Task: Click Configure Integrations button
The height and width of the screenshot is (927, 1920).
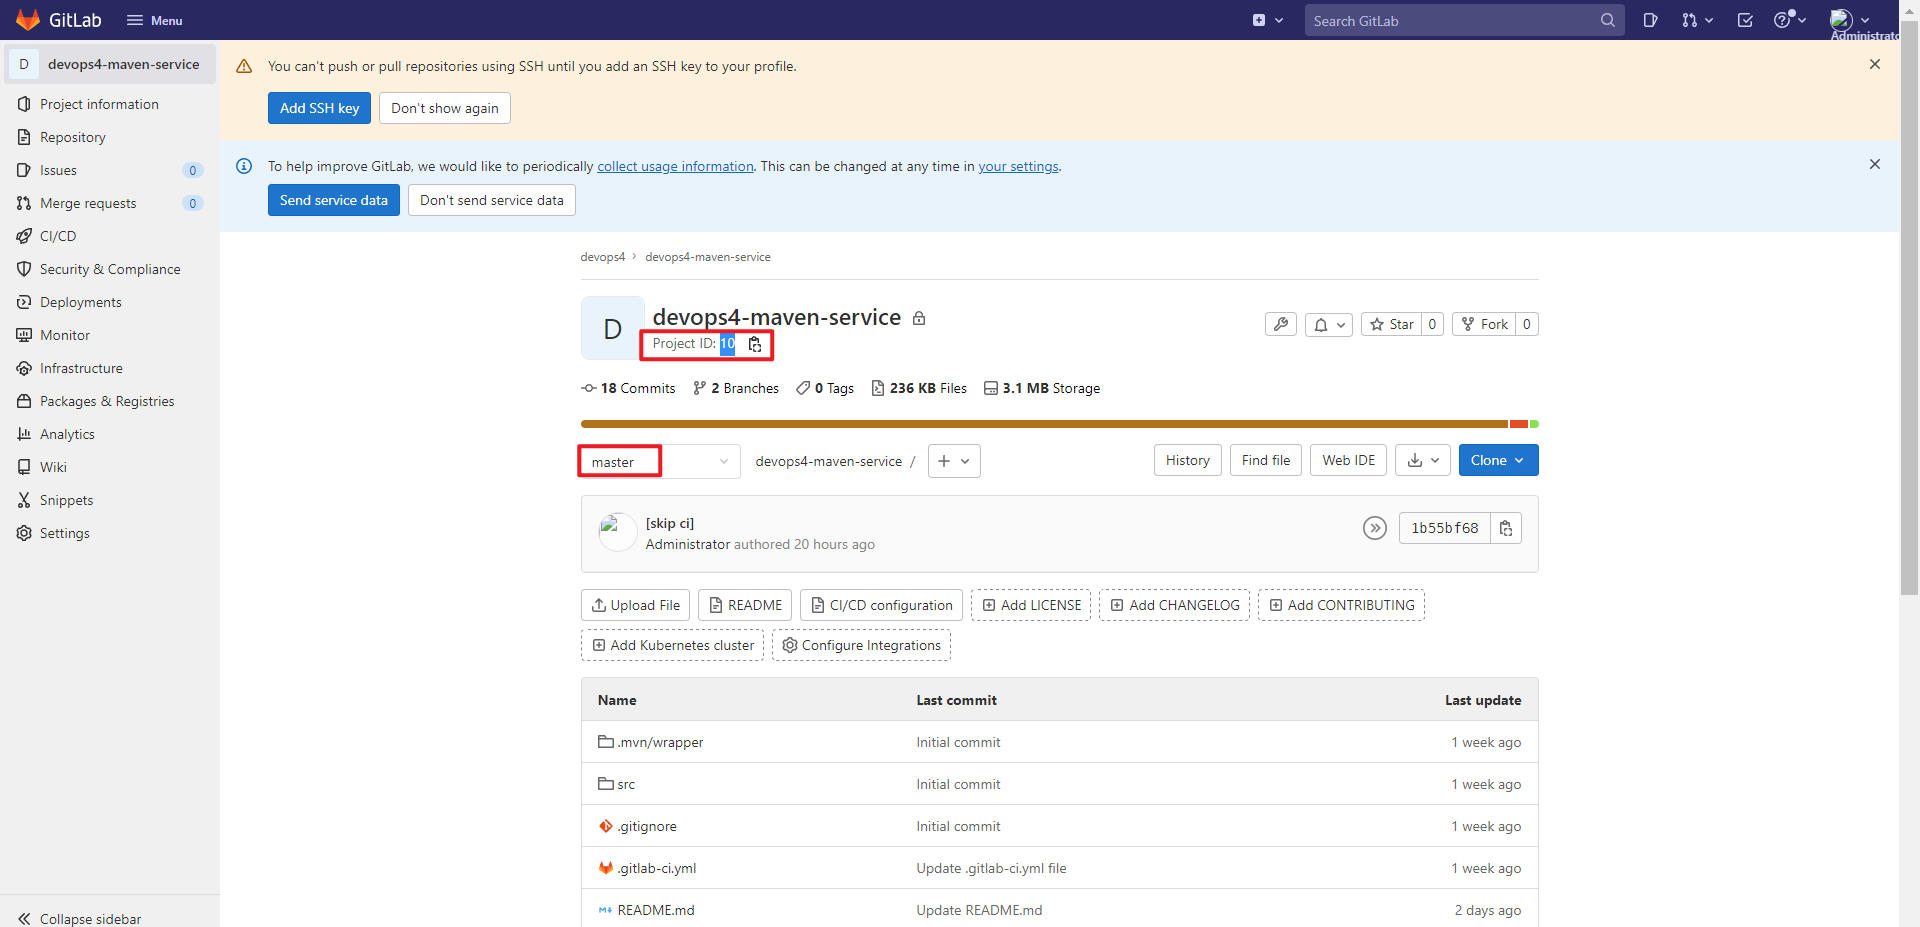Action: point(861,645)
